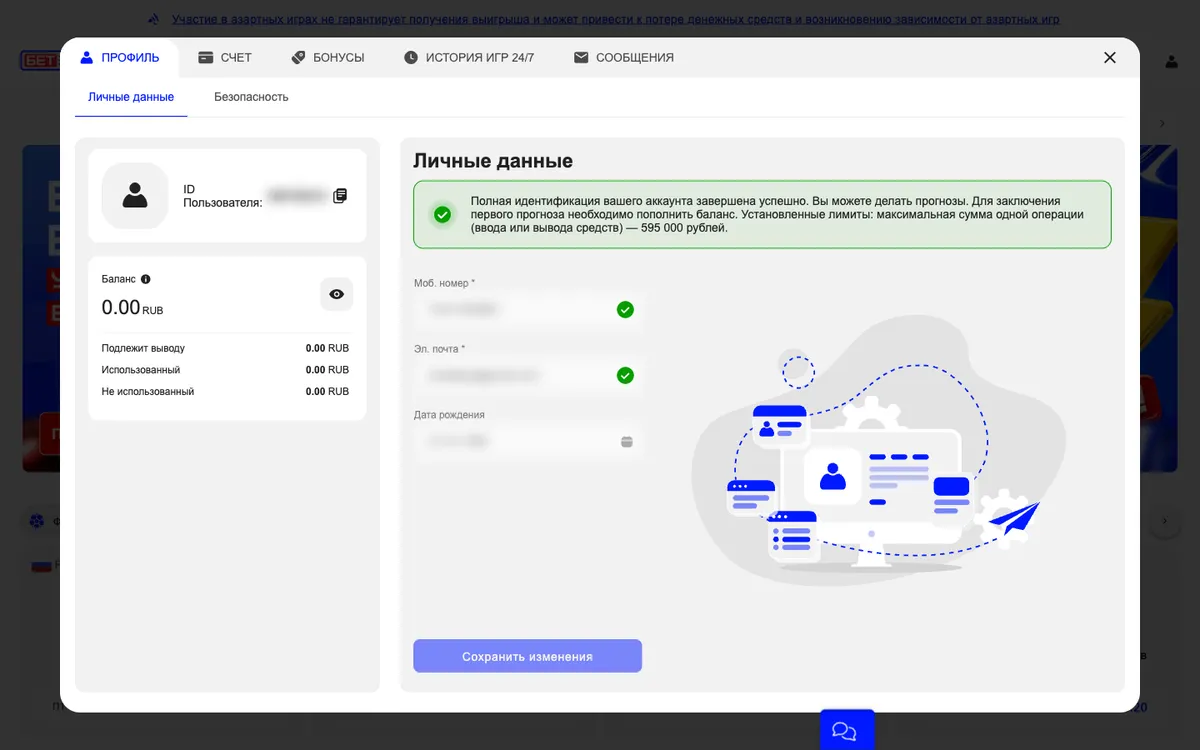Open ИСТОРИЯ ИГР 24/7 tab
The width and height of the screenshot is (1200, 750).
469,58
